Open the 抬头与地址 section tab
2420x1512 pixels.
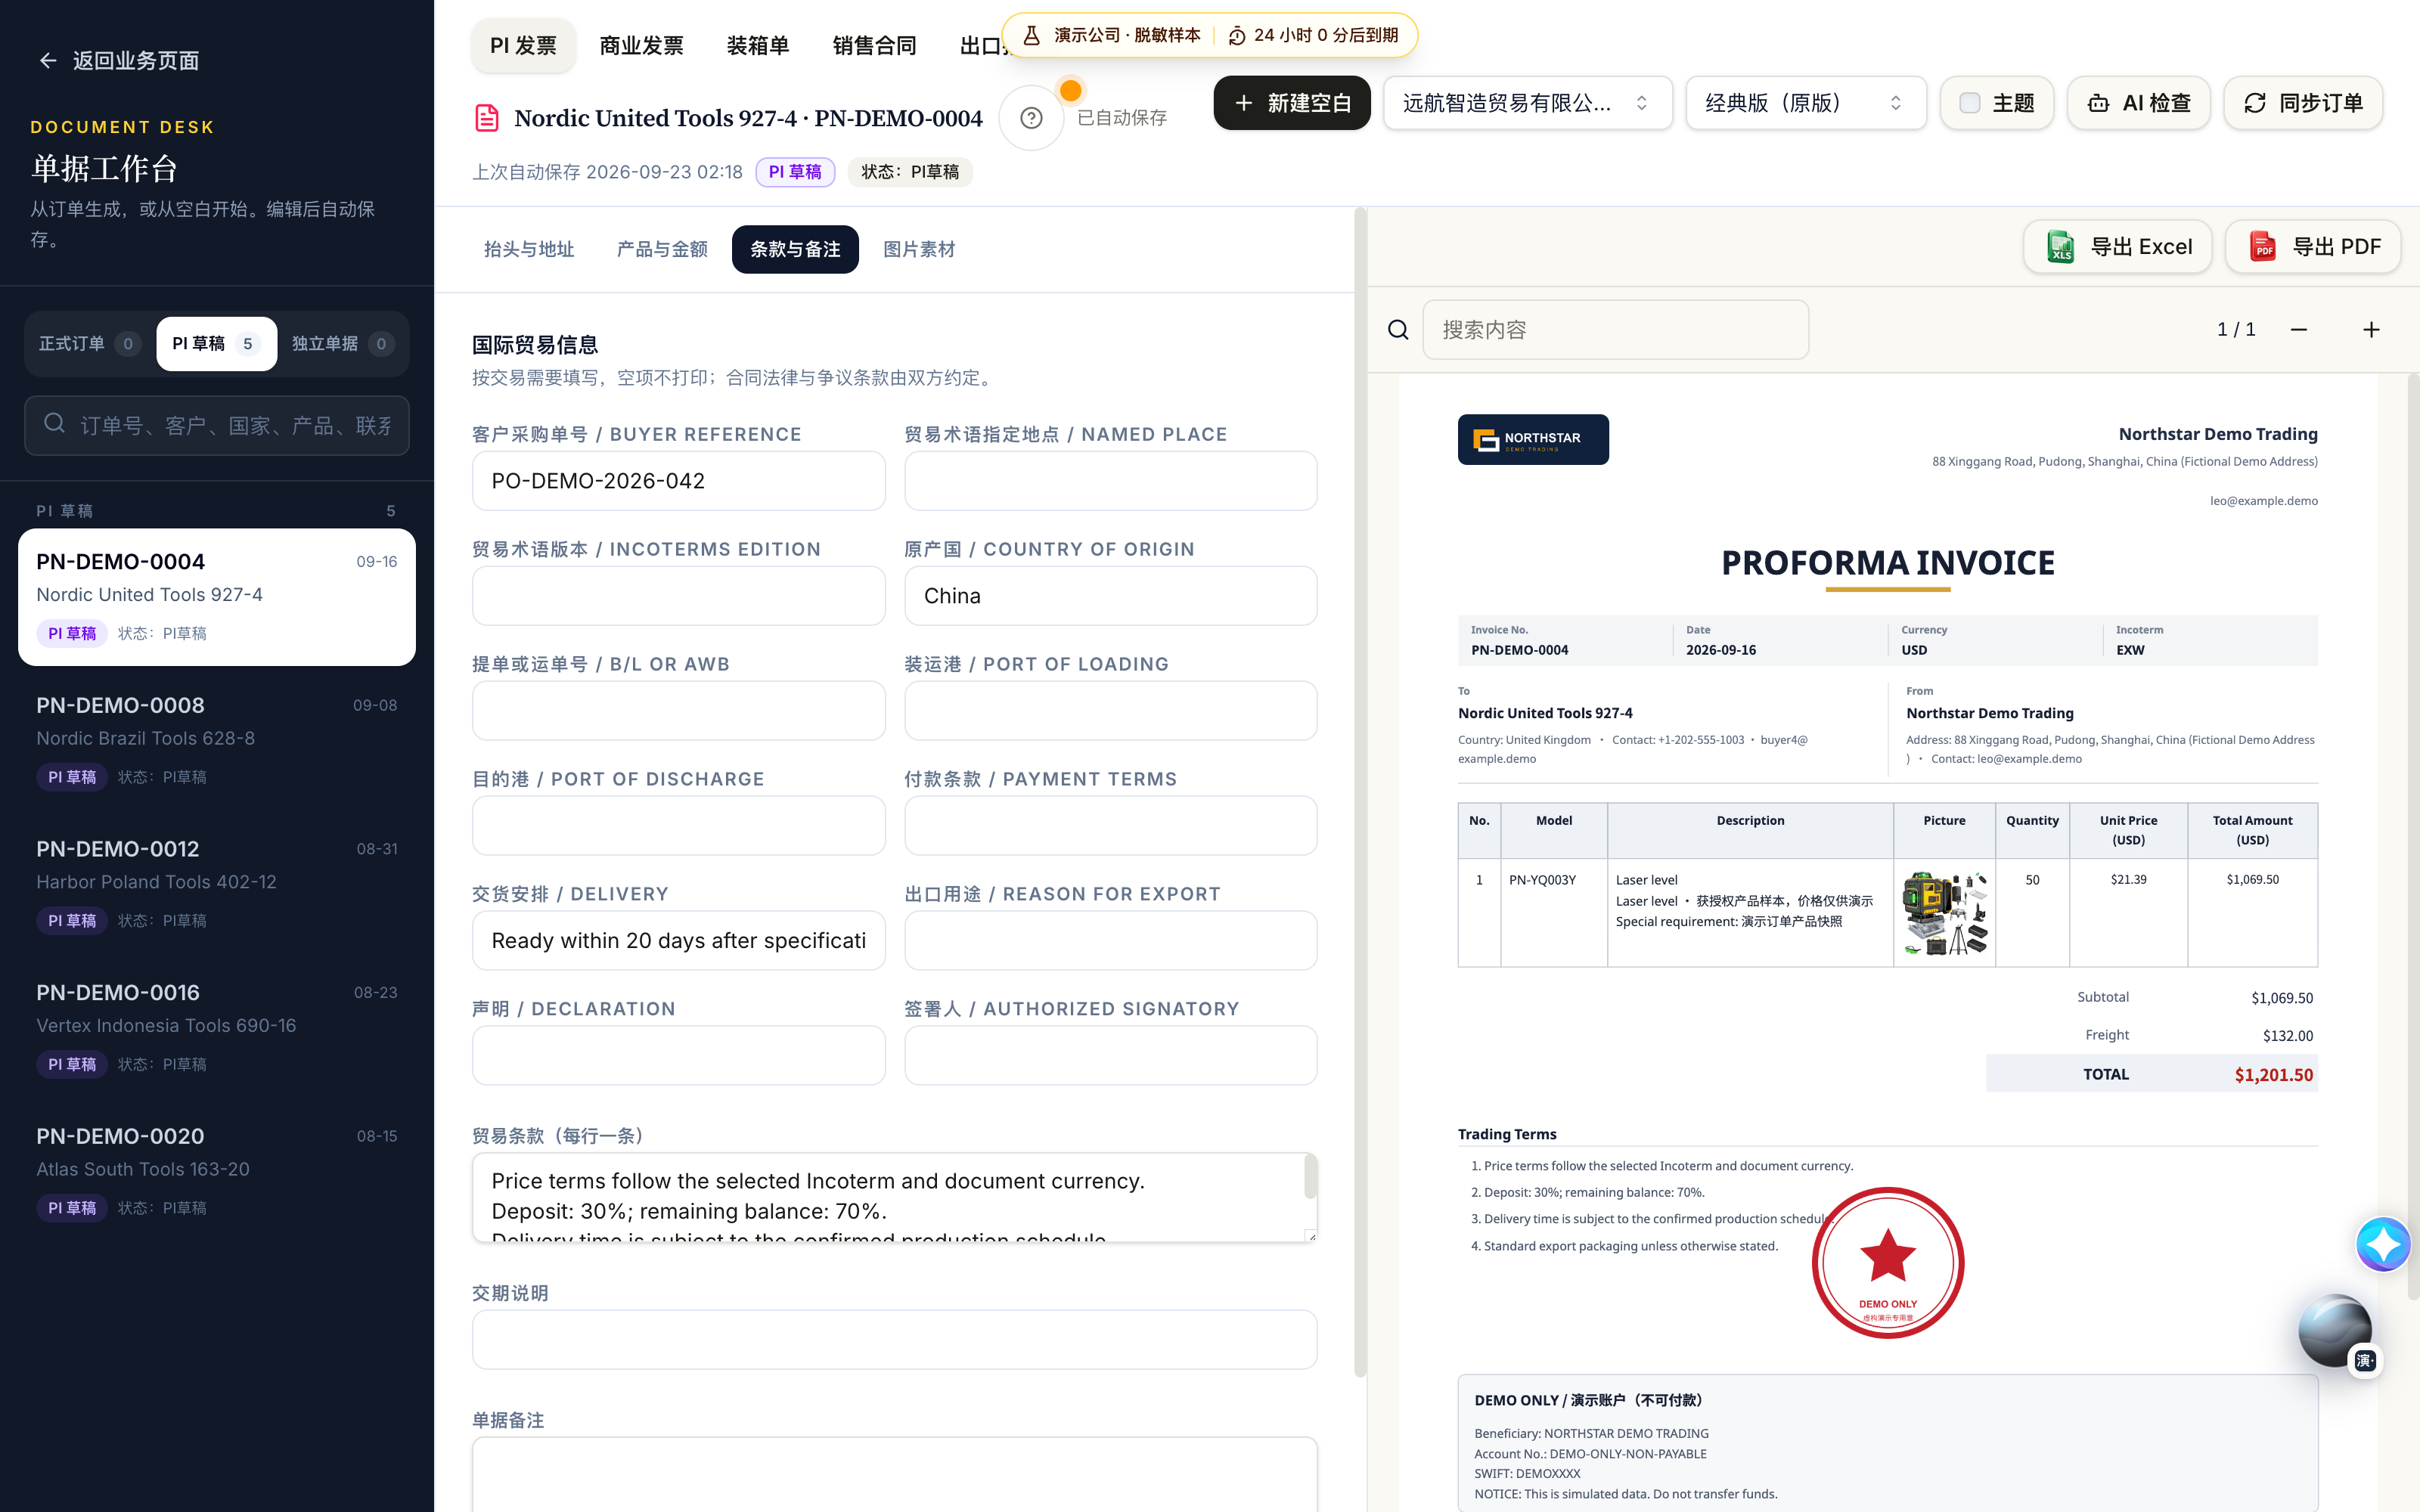tap(528, 249)
